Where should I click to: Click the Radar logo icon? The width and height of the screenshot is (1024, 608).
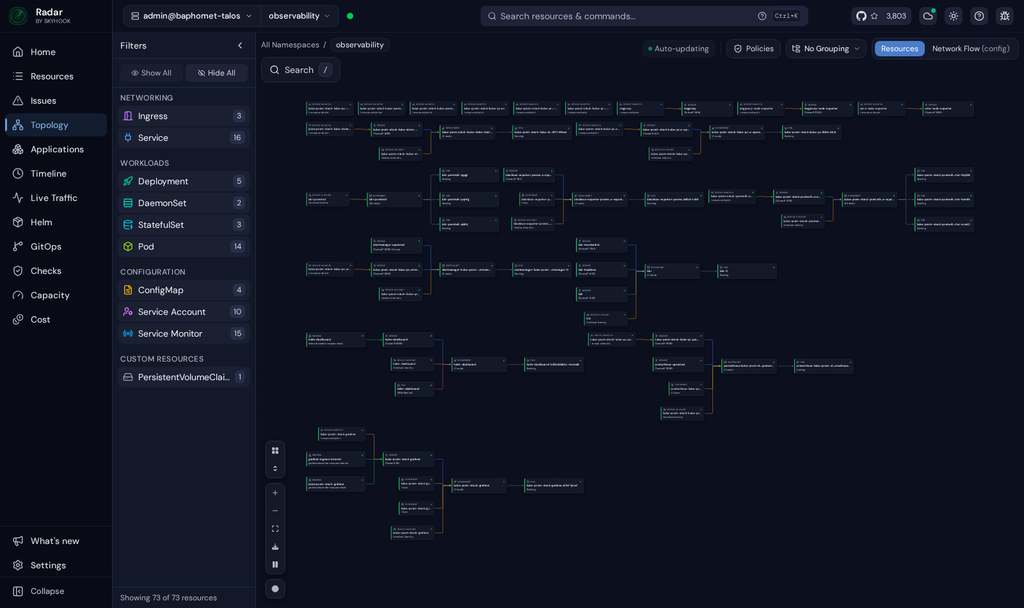(18, 16)
